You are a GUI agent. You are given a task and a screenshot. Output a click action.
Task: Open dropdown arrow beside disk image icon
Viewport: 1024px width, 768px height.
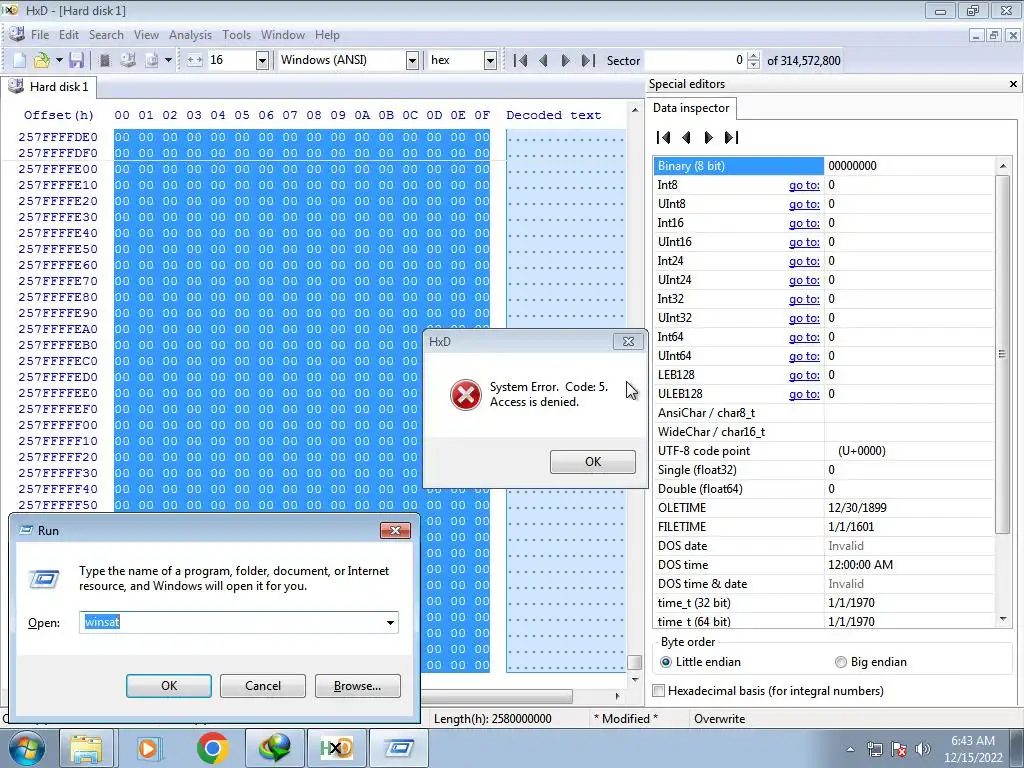click(x=168, y=61)
